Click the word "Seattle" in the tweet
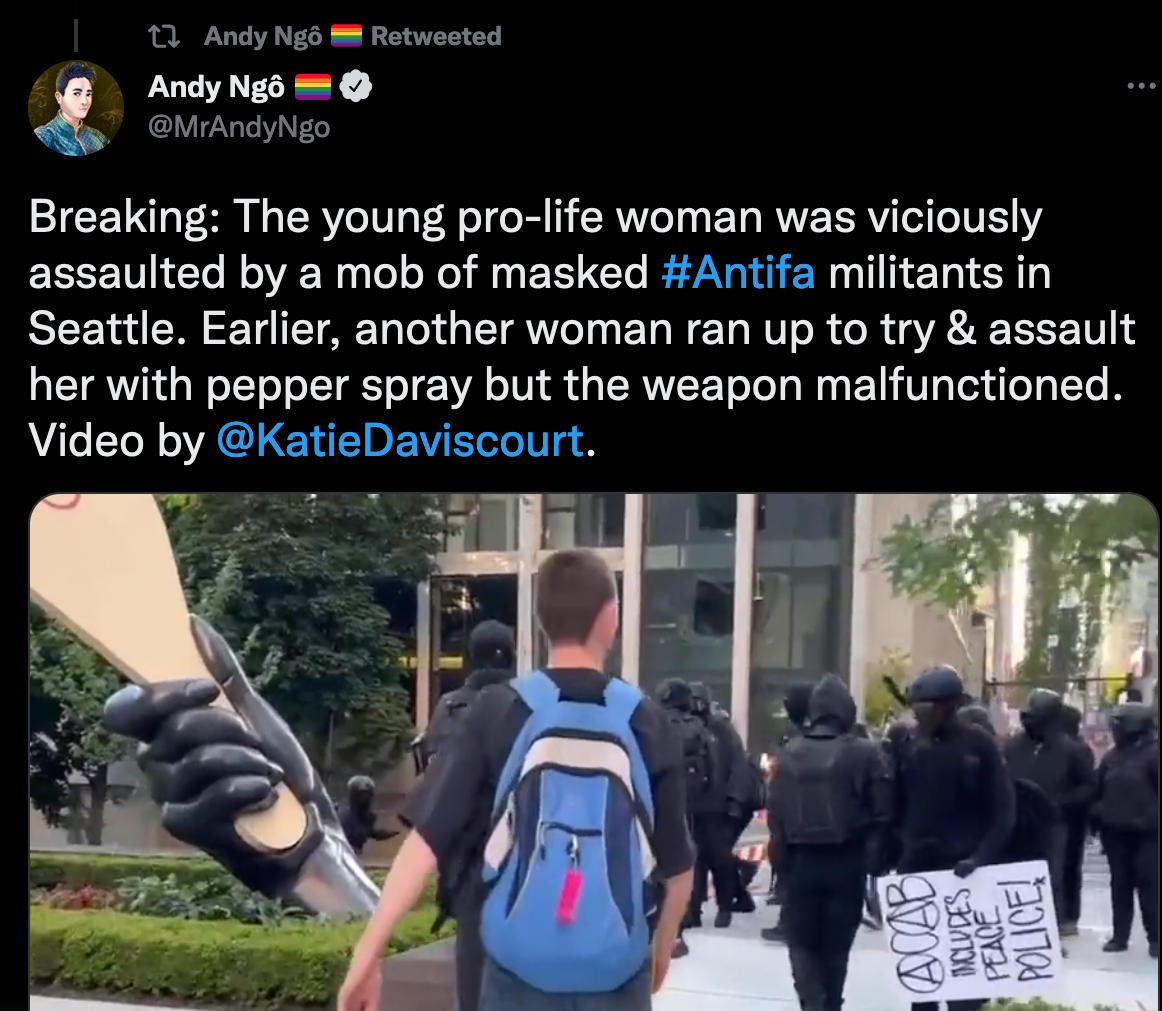 pos(107,328)
